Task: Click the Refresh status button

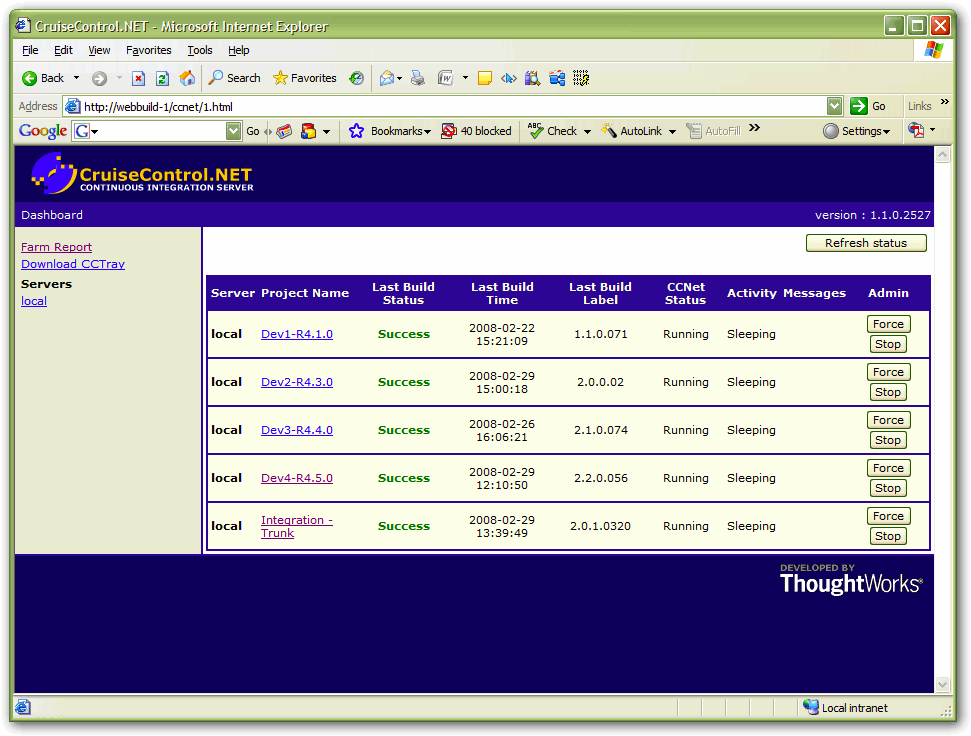Action: [865, 243]
